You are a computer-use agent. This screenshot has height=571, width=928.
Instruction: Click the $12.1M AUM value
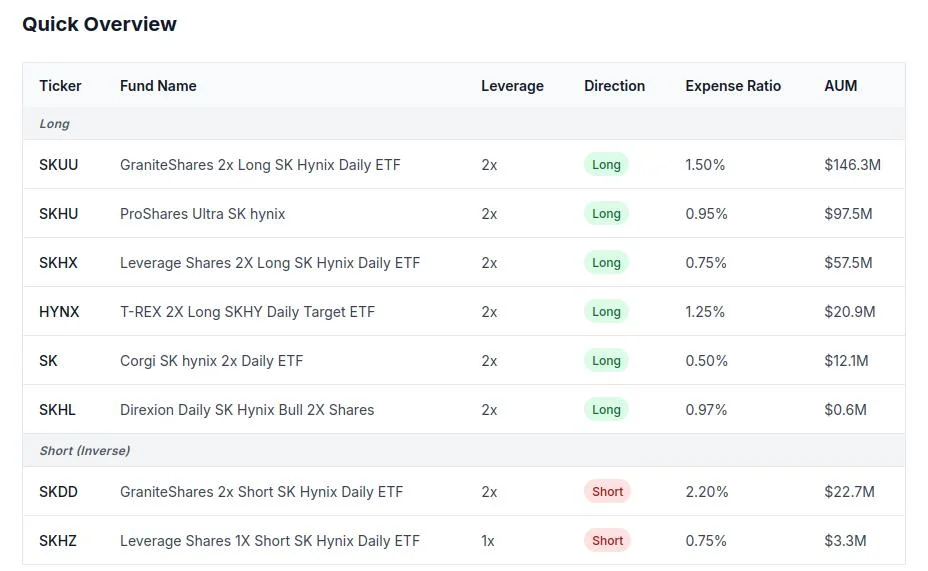[x=846, y=361]
